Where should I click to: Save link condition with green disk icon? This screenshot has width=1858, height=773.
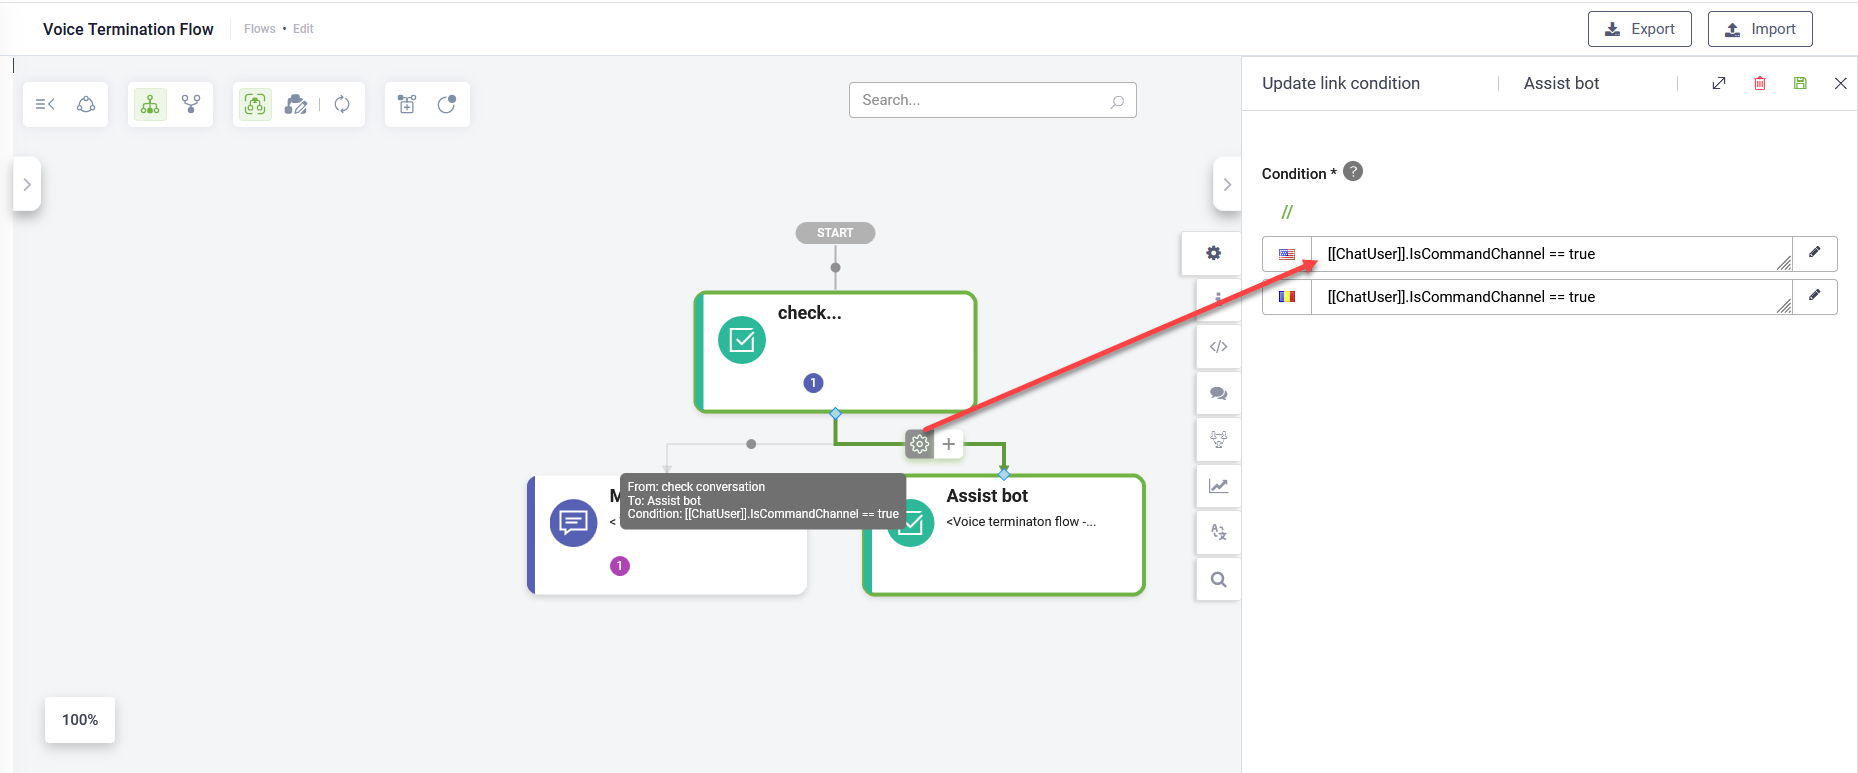[x=1800, y=83]
